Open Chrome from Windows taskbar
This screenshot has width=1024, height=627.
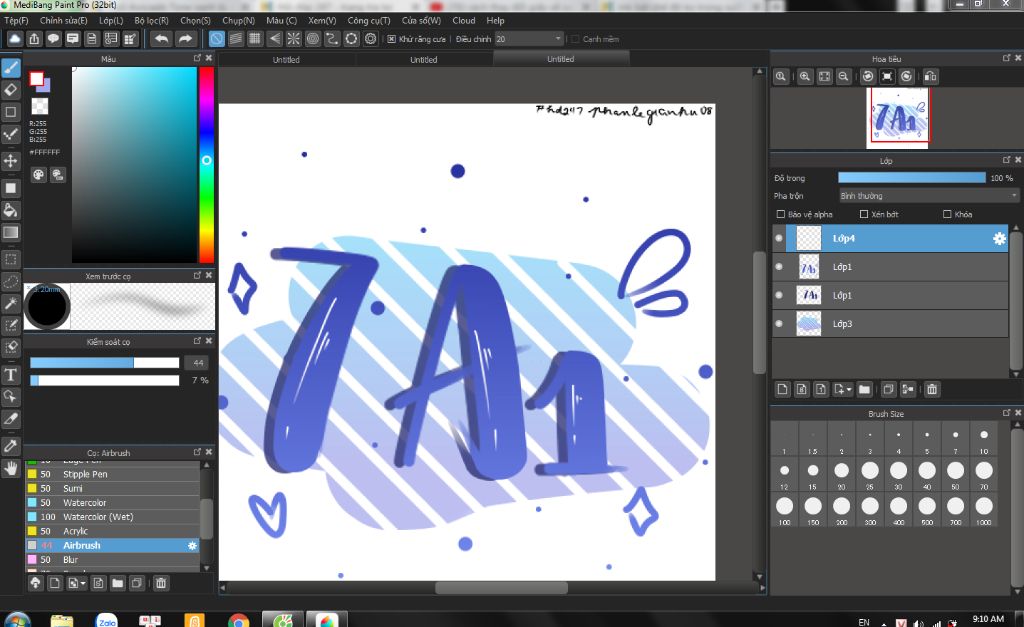pyautogui.click(x=238, y=620)
